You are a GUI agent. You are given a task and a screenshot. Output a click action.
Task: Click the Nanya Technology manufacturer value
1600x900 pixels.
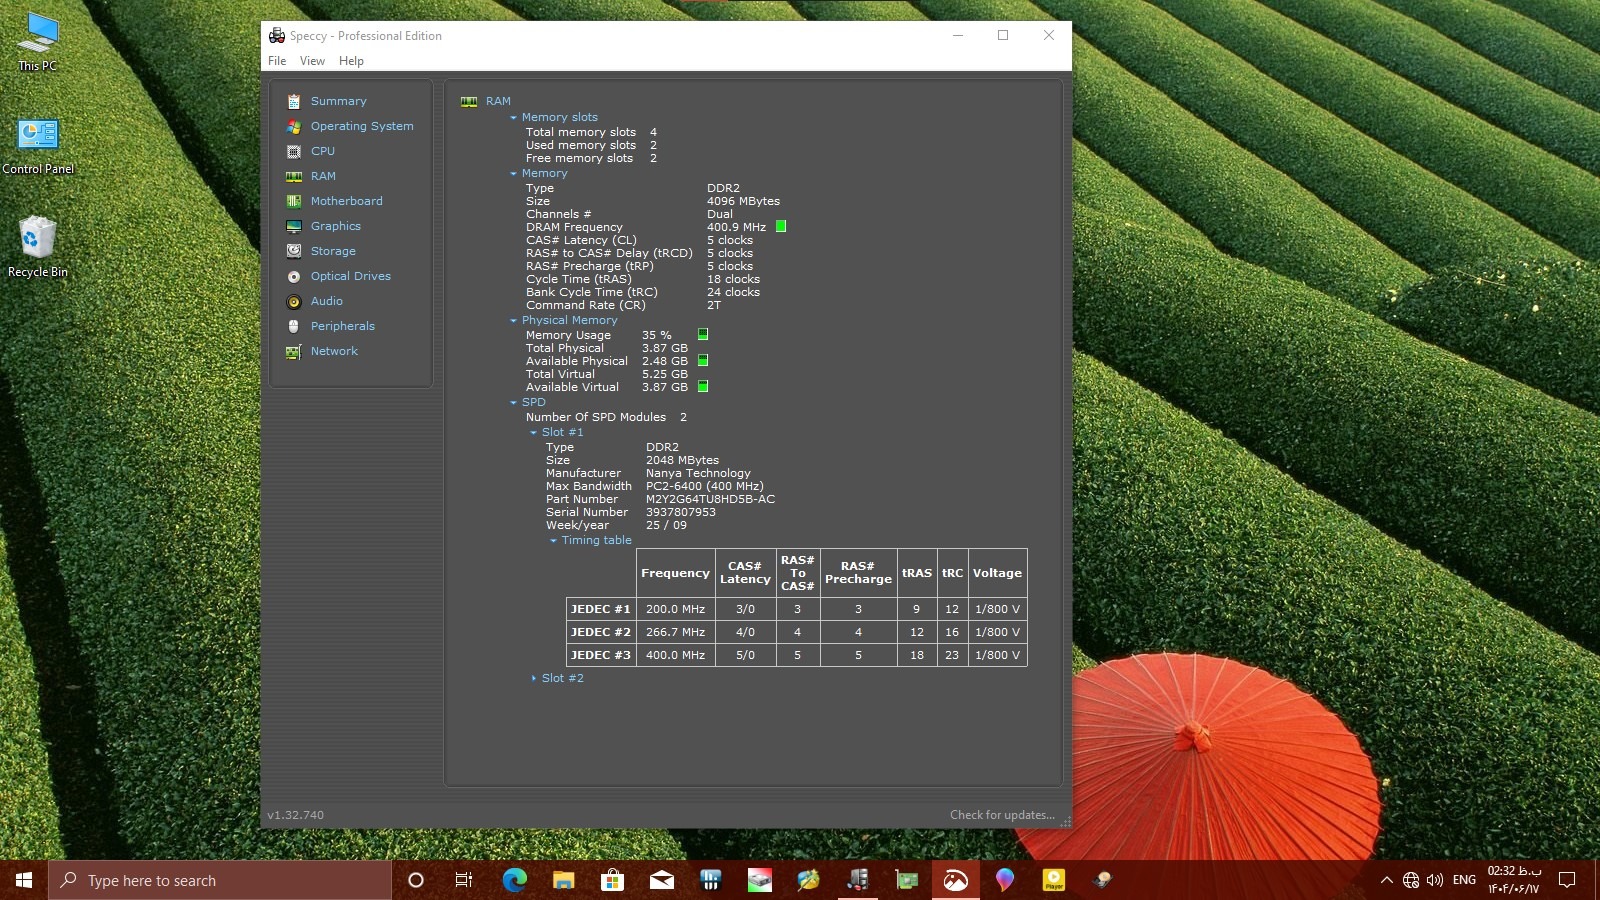click(698, 473)
